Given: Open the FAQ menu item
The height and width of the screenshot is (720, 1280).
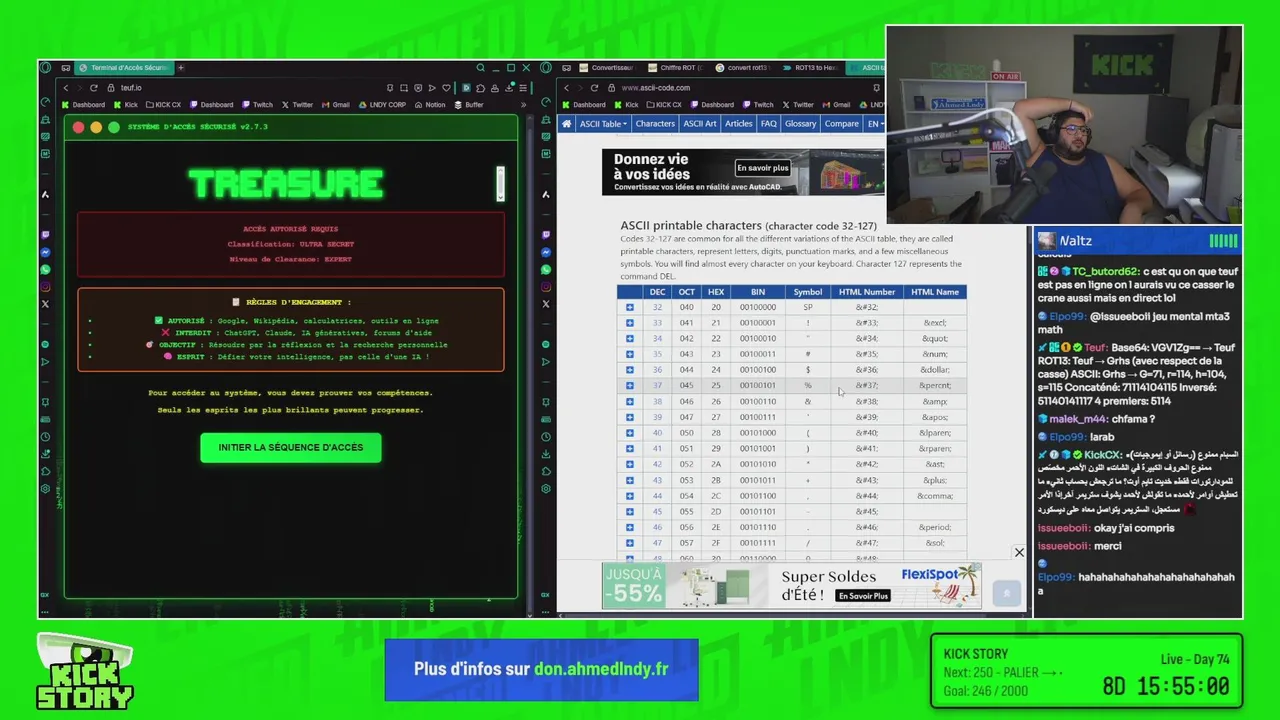Looking at the screenshot, I should [768, 124].
